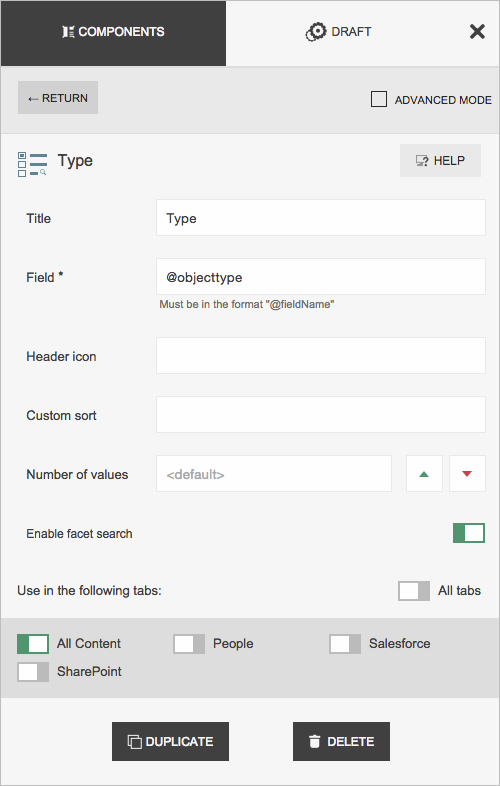Increase number of values with green arrow
500x786 pixels.
(424, 474)
